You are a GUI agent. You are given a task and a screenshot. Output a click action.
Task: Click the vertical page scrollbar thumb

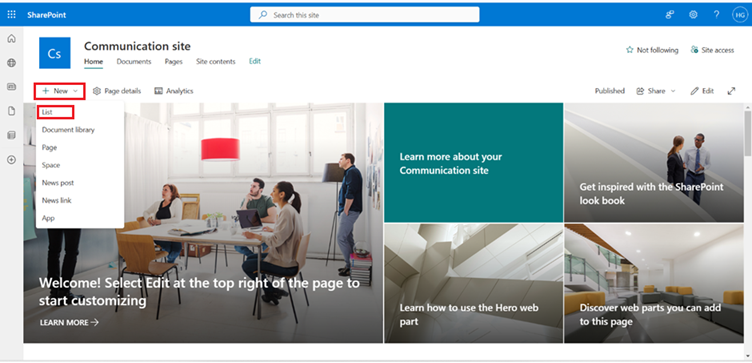[x=748, y=133]
